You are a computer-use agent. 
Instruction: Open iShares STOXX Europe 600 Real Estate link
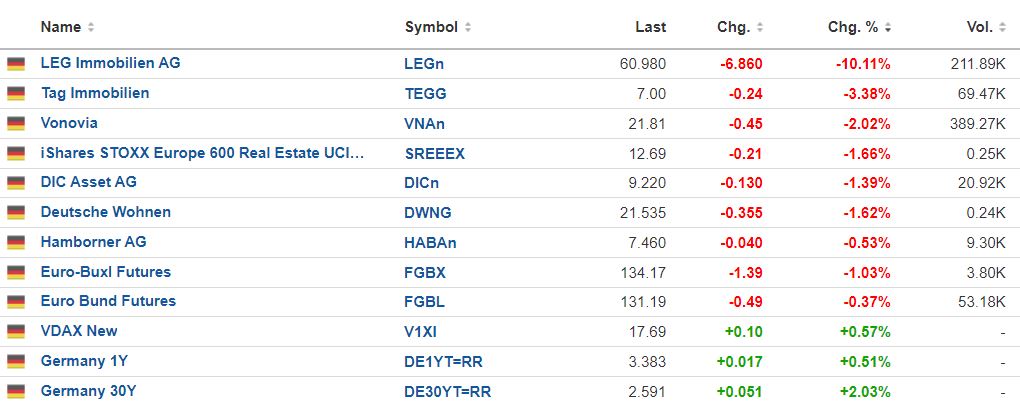202,153
